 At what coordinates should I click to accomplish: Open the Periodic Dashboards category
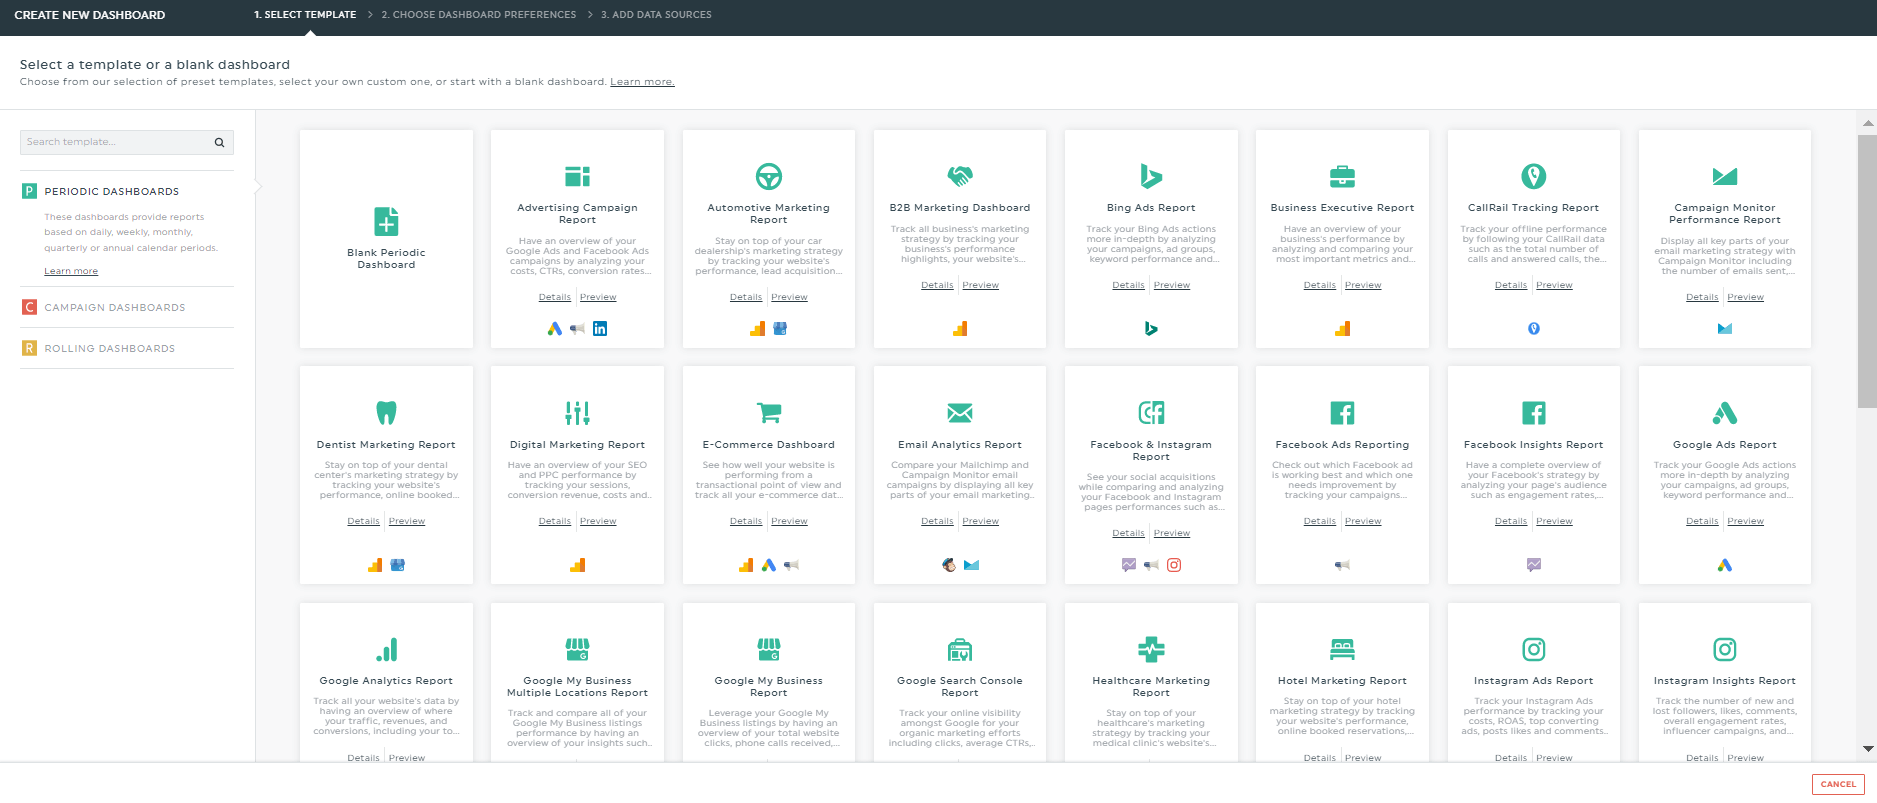pos(111,191)
